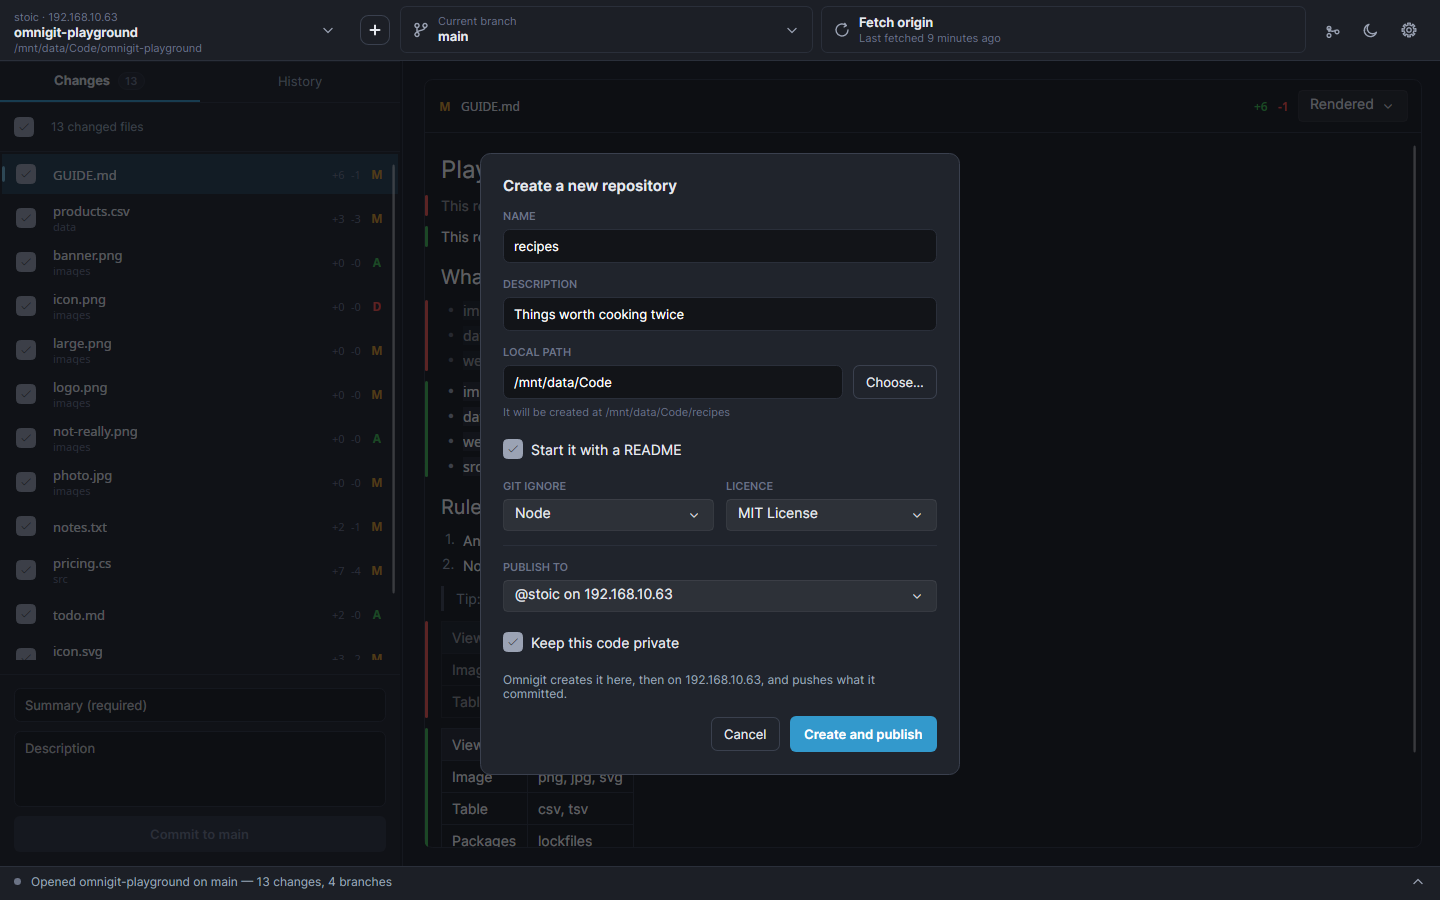Click the changed files list scrollbar
The width and height of the screenshot is (1440, 900).
click(394, 378)
